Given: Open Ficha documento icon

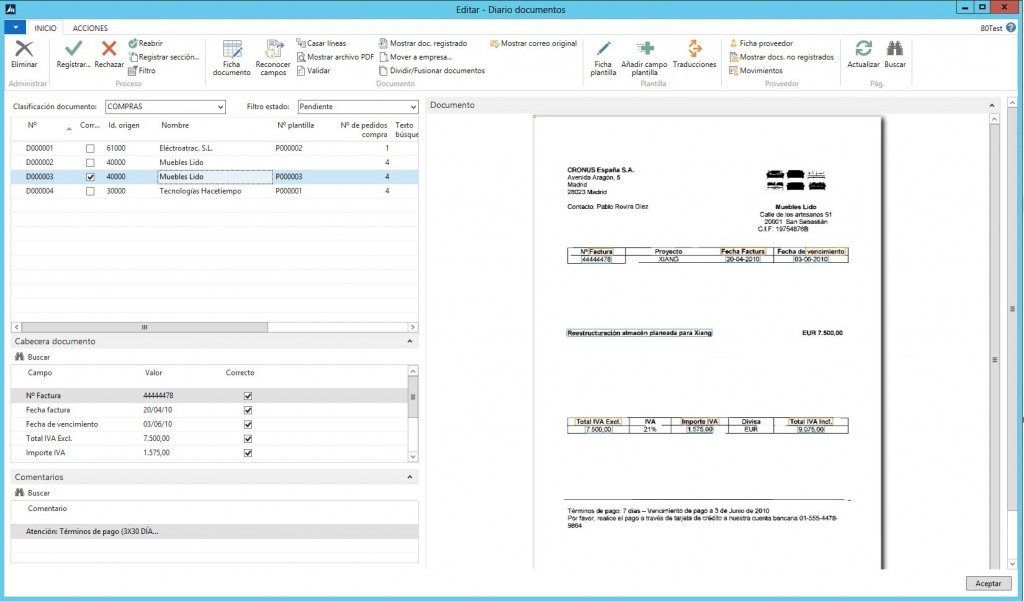Looking at the screenshot, I should click(232, 49).
